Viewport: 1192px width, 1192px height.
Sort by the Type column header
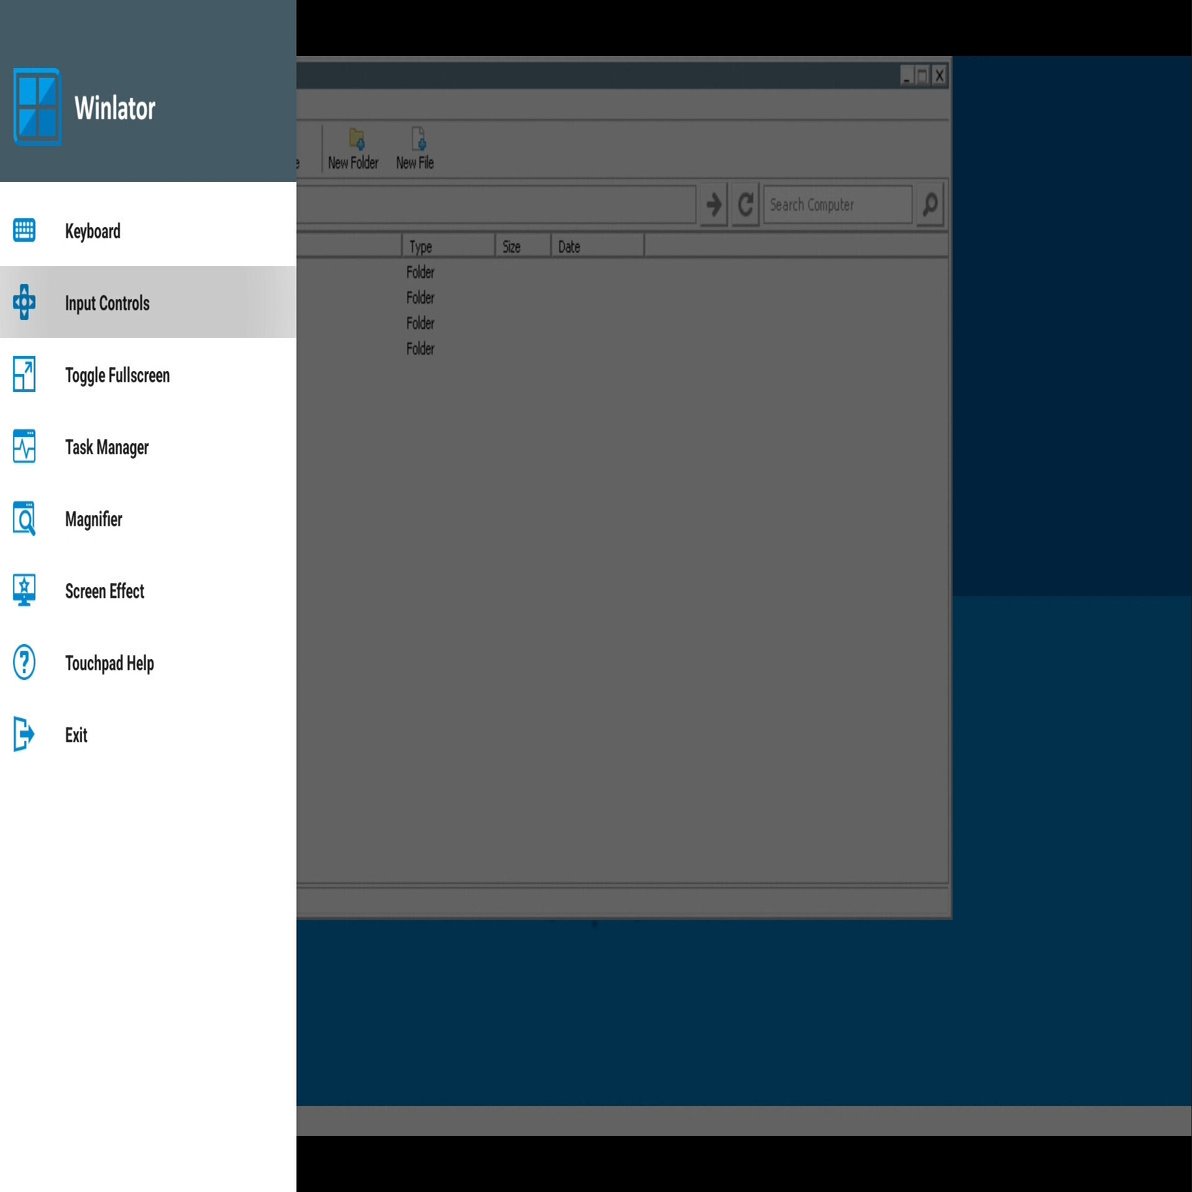pos(448,246)
